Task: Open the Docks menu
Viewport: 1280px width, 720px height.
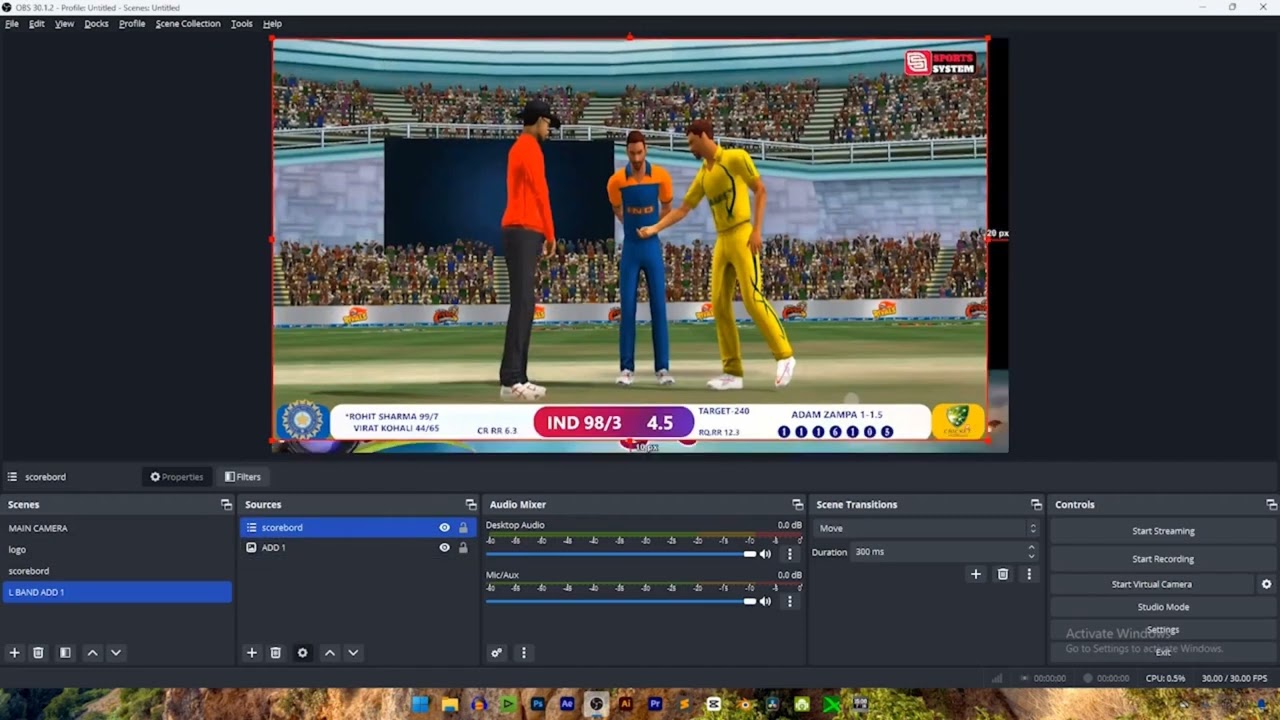Action: (96, 24)
